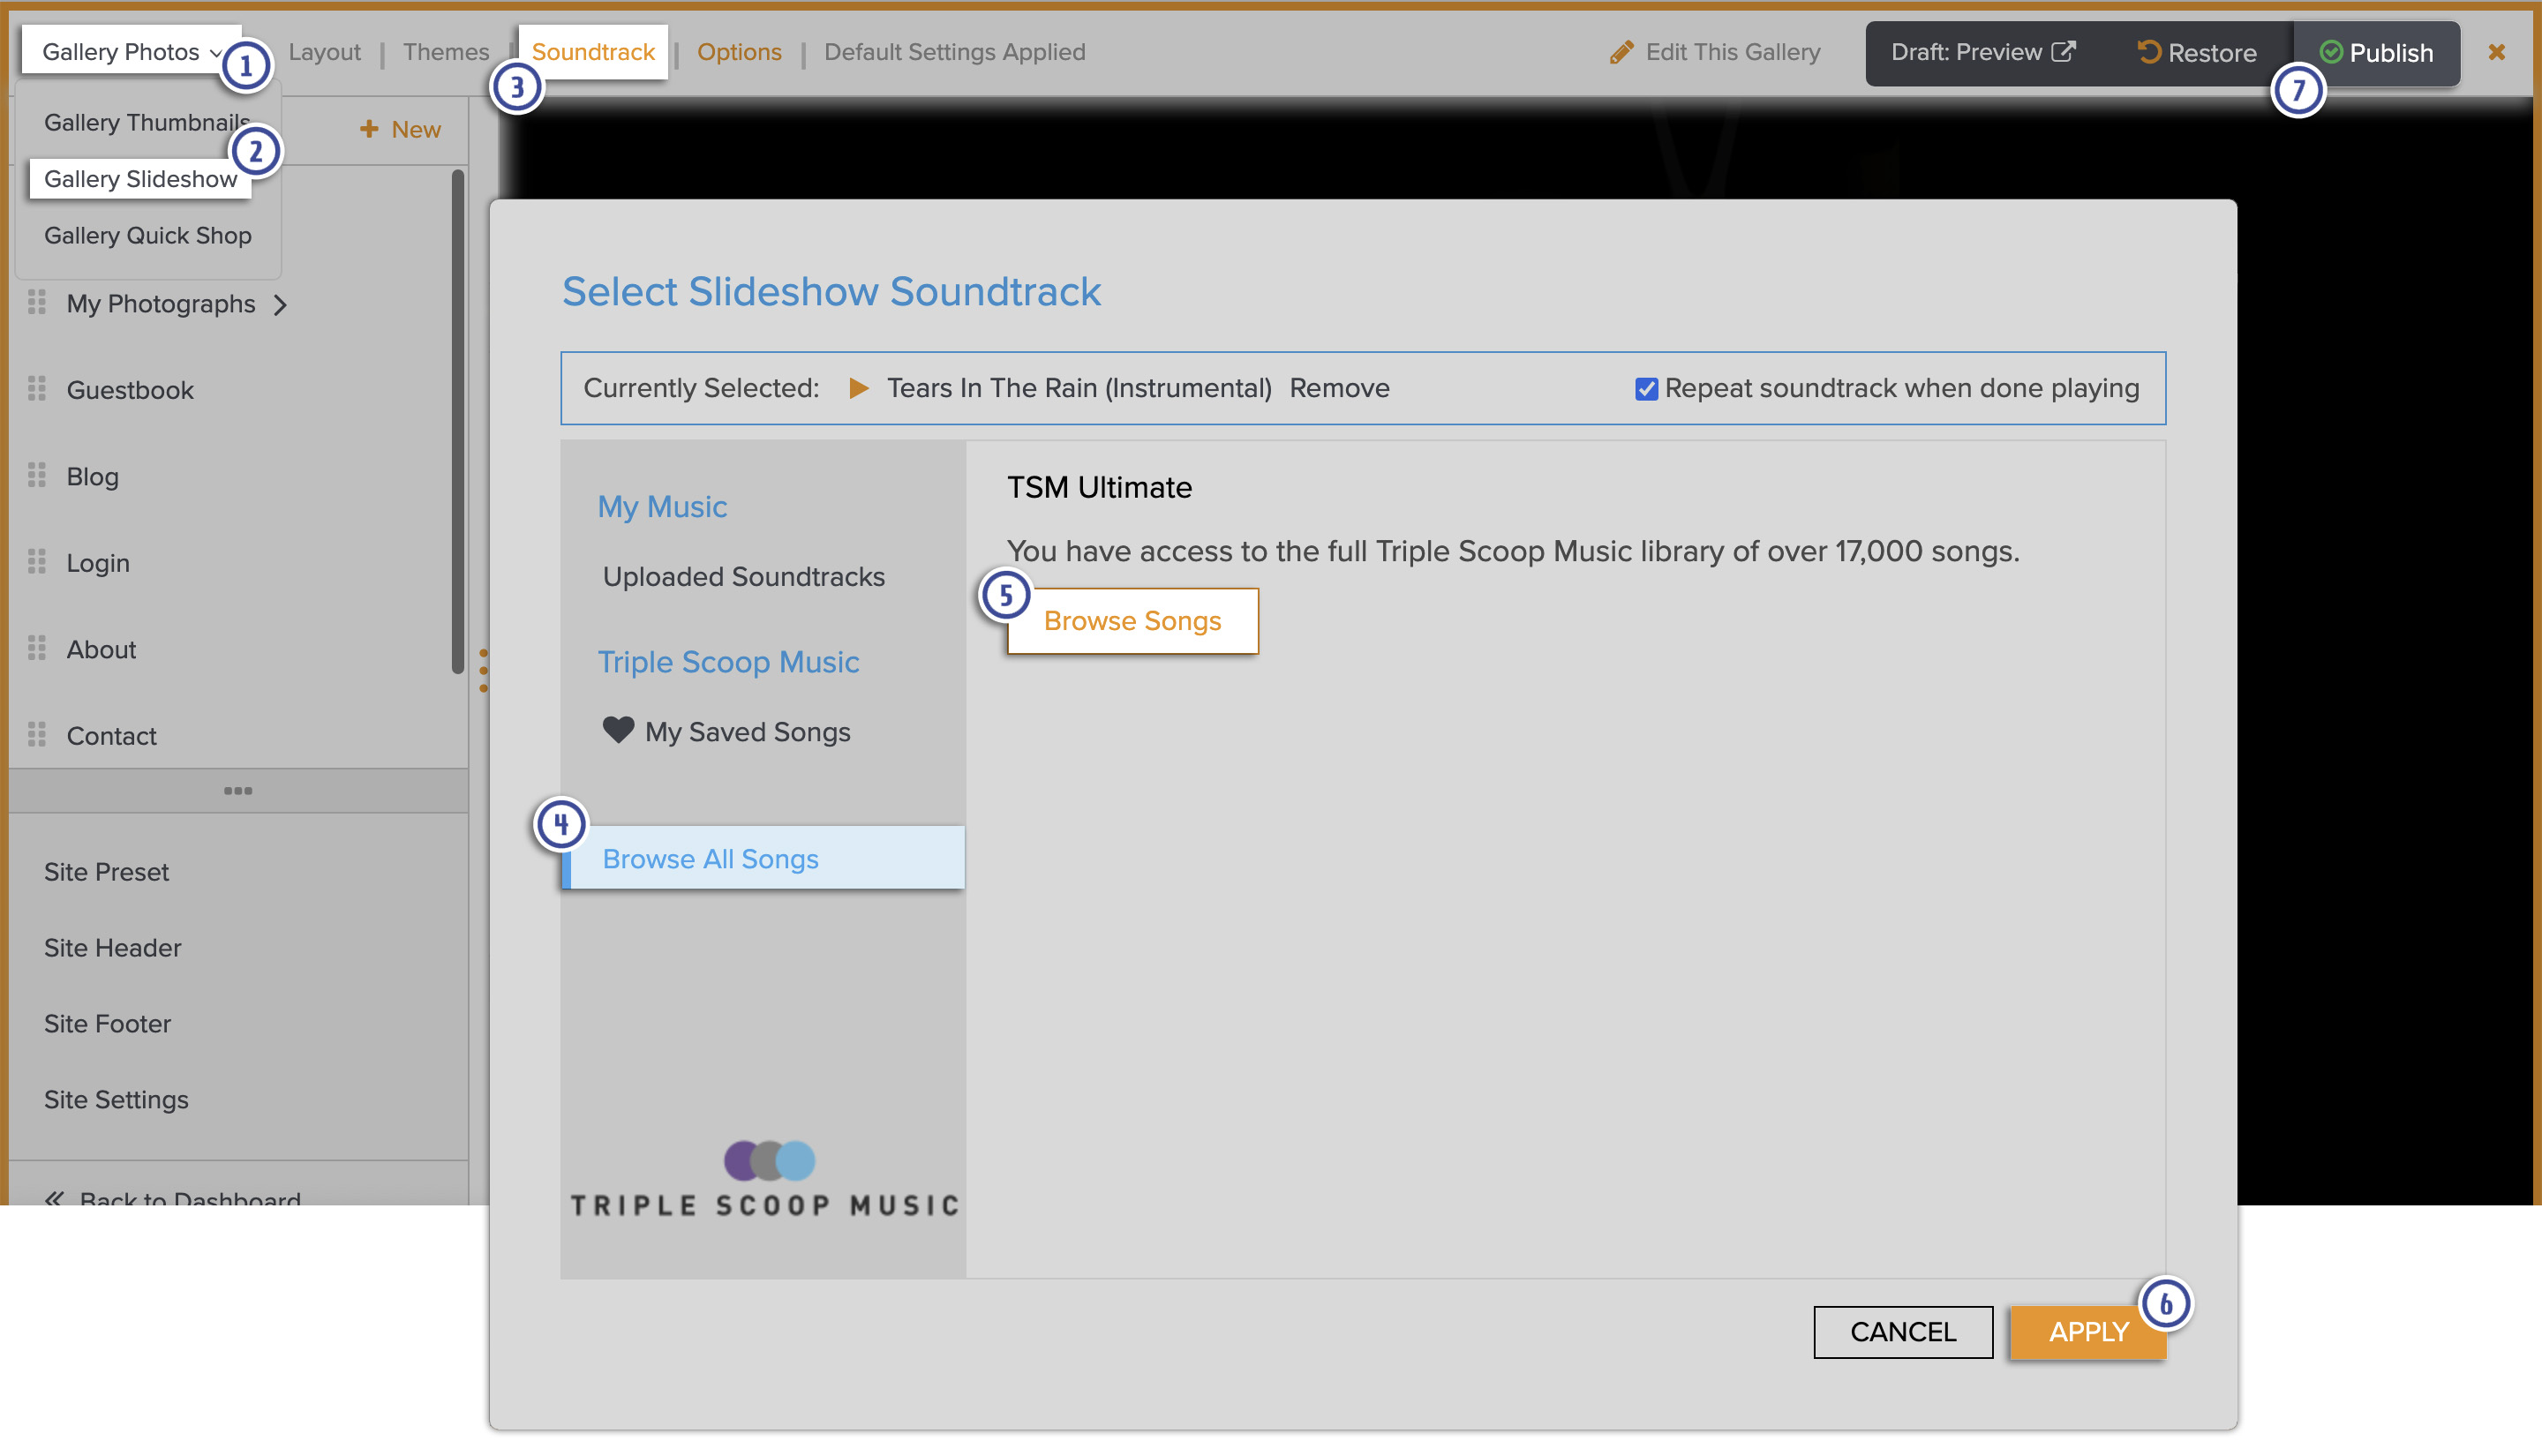Click the plus New page button
The width and height of the screenshot is (2542, 1456).
[400, 129]
